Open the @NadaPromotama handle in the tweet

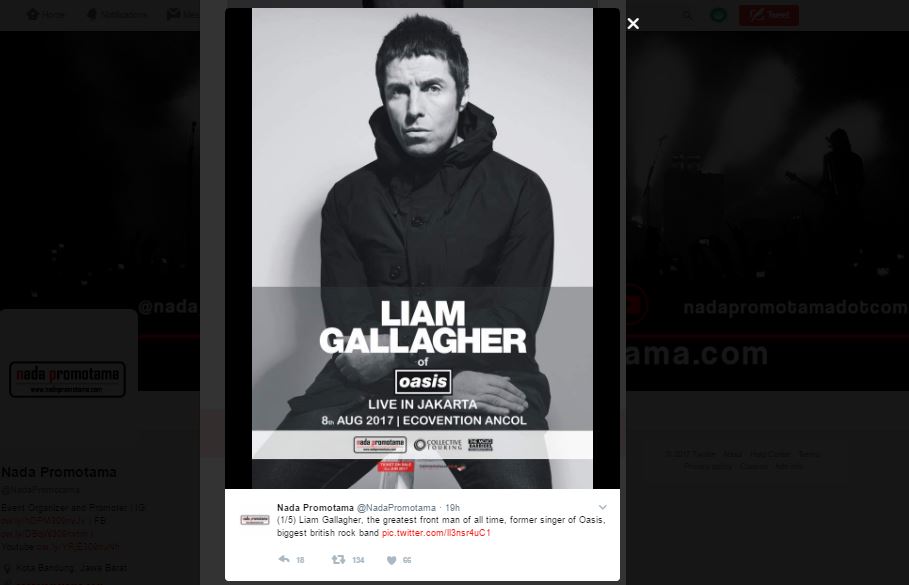click(396, 507)
